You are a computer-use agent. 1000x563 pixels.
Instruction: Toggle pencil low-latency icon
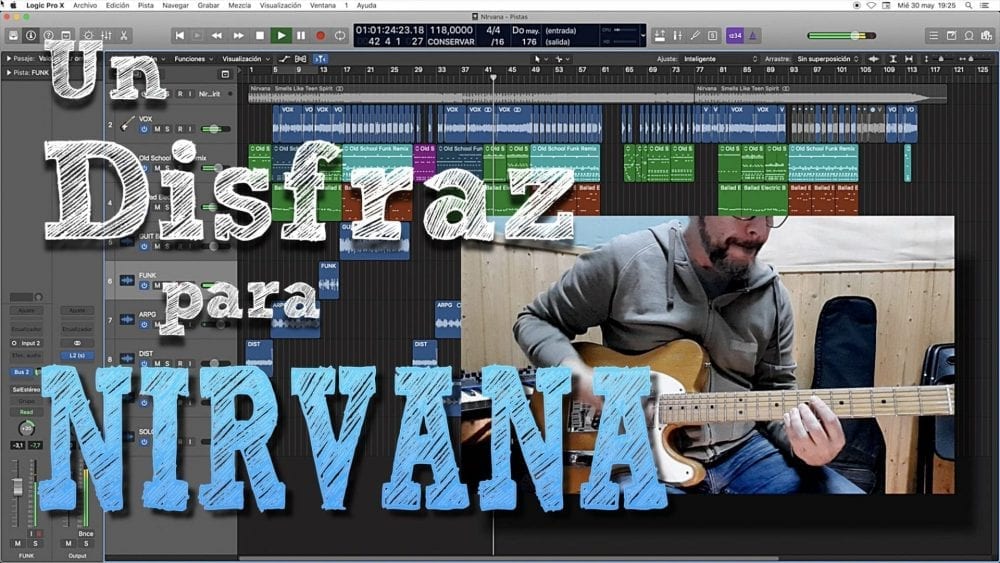click(695, 36)
